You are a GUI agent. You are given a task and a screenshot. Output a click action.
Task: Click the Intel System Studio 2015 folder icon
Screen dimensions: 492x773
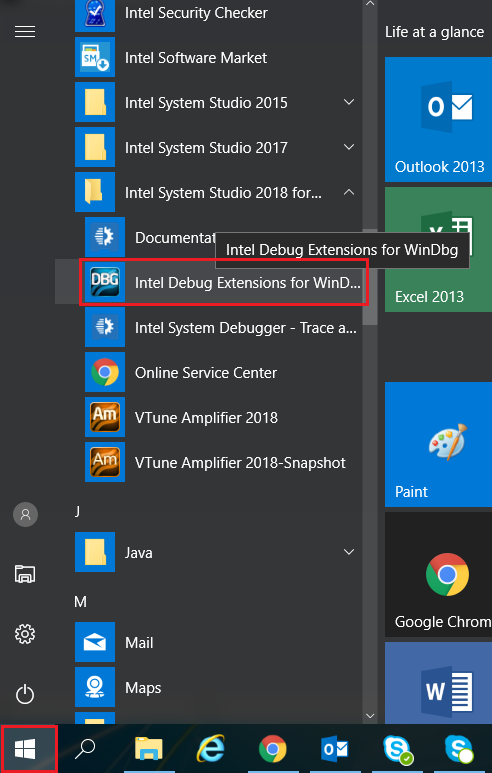click(x=95, y=102)
